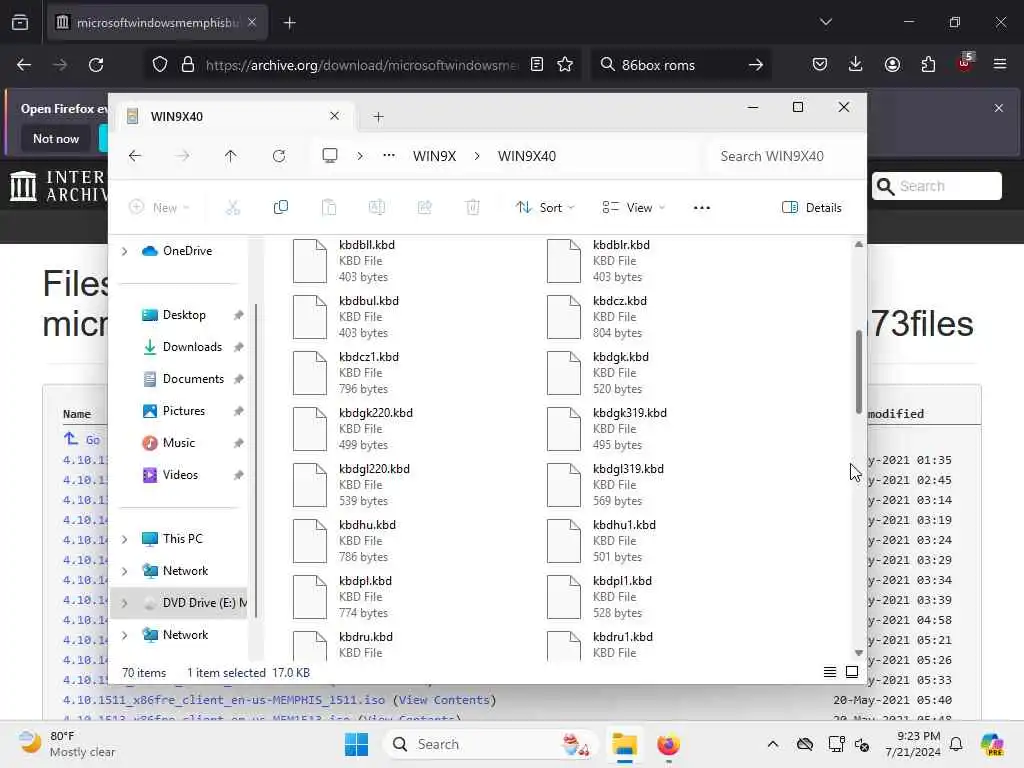Expand the breadcrumb chevron after WIN9X
Screen dimensions: 1024x768
(477, 156)
